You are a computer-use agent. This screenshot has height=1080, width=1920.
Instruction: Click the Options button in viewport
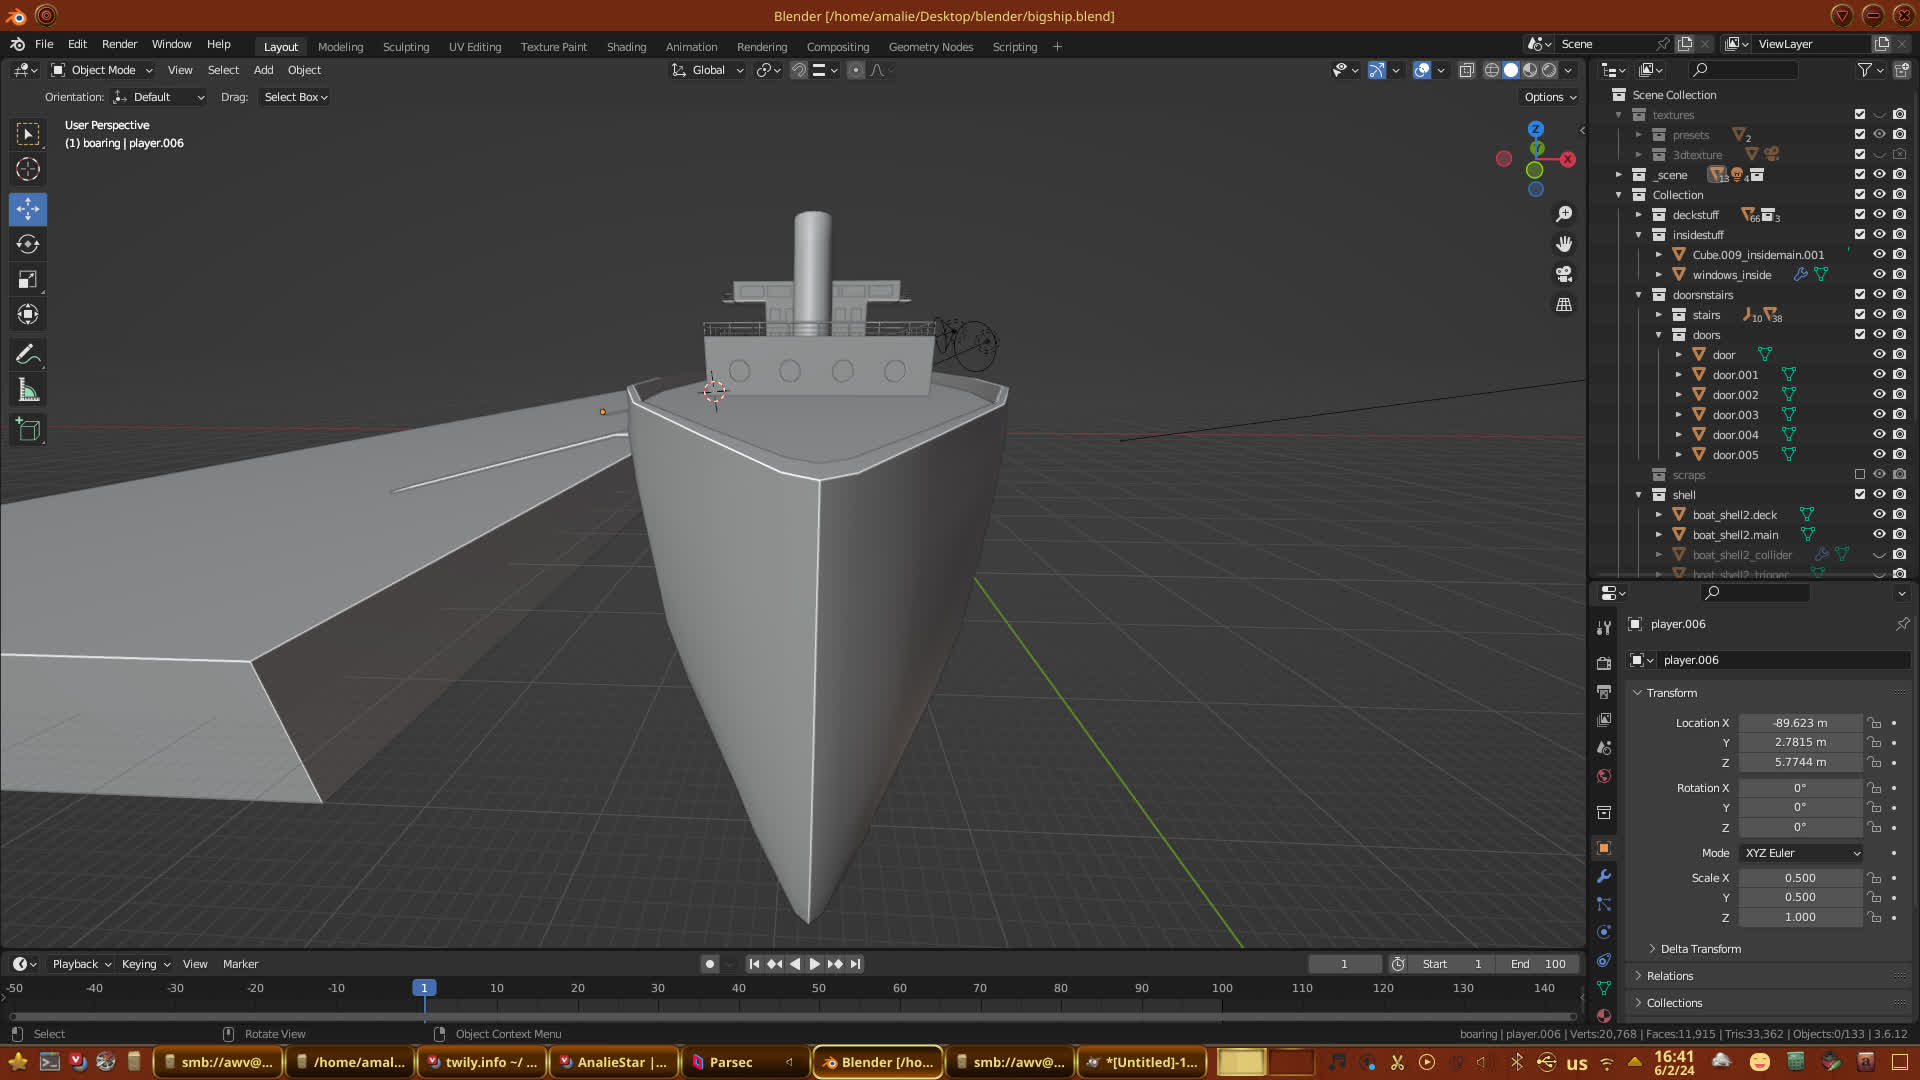click(1549, 97)
